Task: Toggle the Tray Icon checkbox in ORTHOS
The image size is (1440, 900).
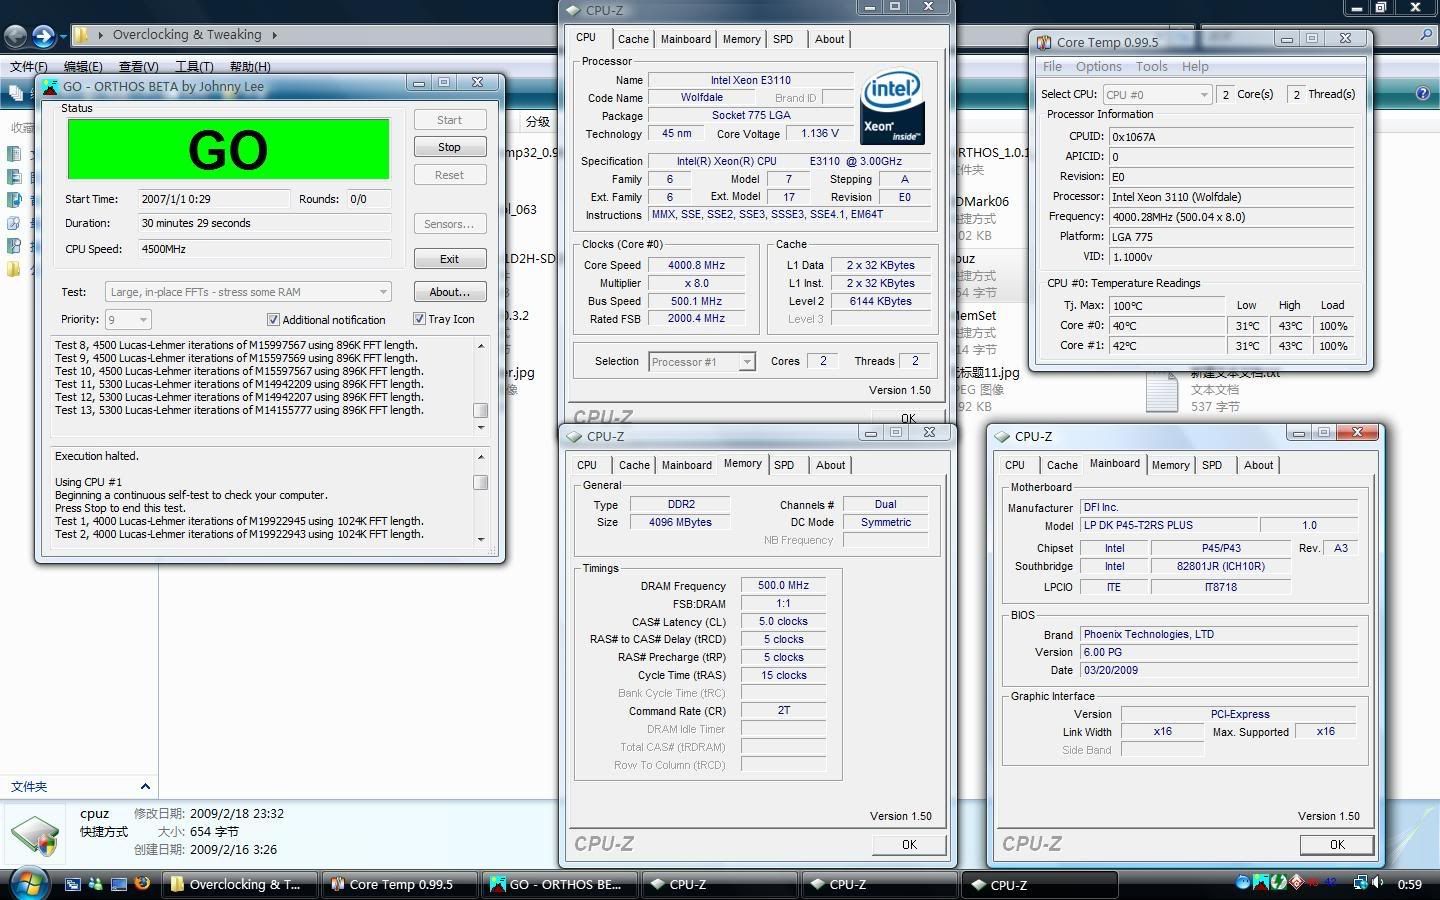Action: click(419, 319)
